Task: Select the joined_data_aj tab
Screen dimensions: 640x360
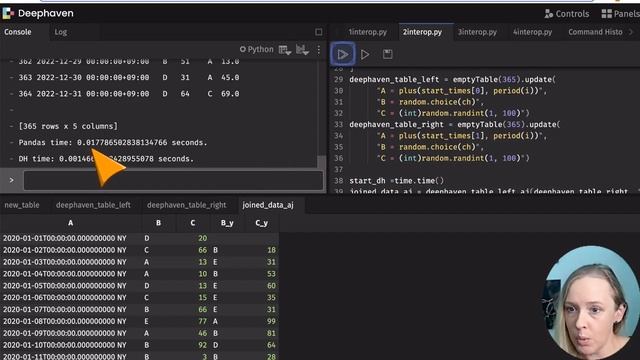Action: click(268, 205)
